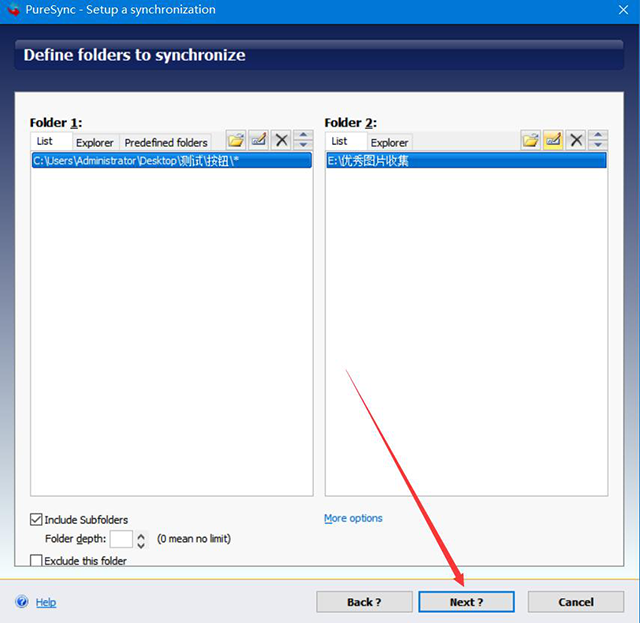Open the Help link

(x=46, y=602)
